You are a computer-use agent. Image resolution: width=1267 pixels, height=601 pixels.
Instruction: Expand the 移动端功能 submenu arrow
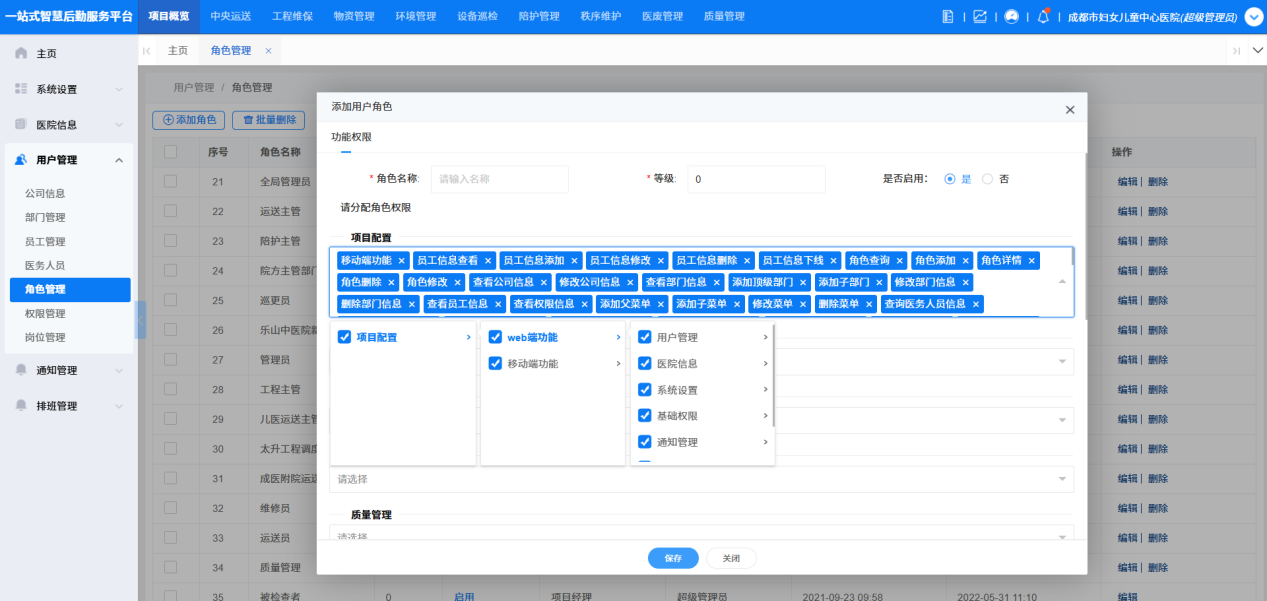coord(618,364)
